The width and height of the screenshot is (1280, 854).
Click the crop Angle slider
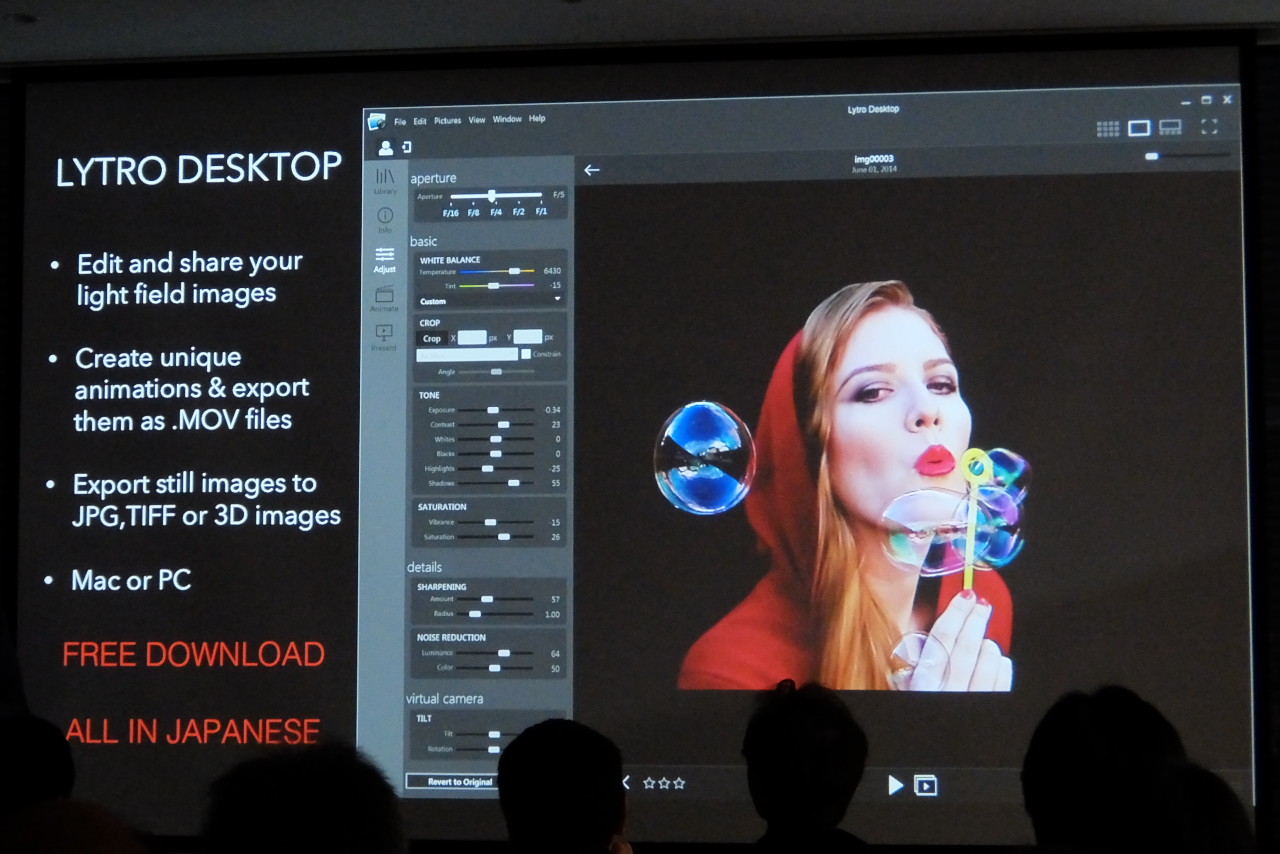(496, 372)
